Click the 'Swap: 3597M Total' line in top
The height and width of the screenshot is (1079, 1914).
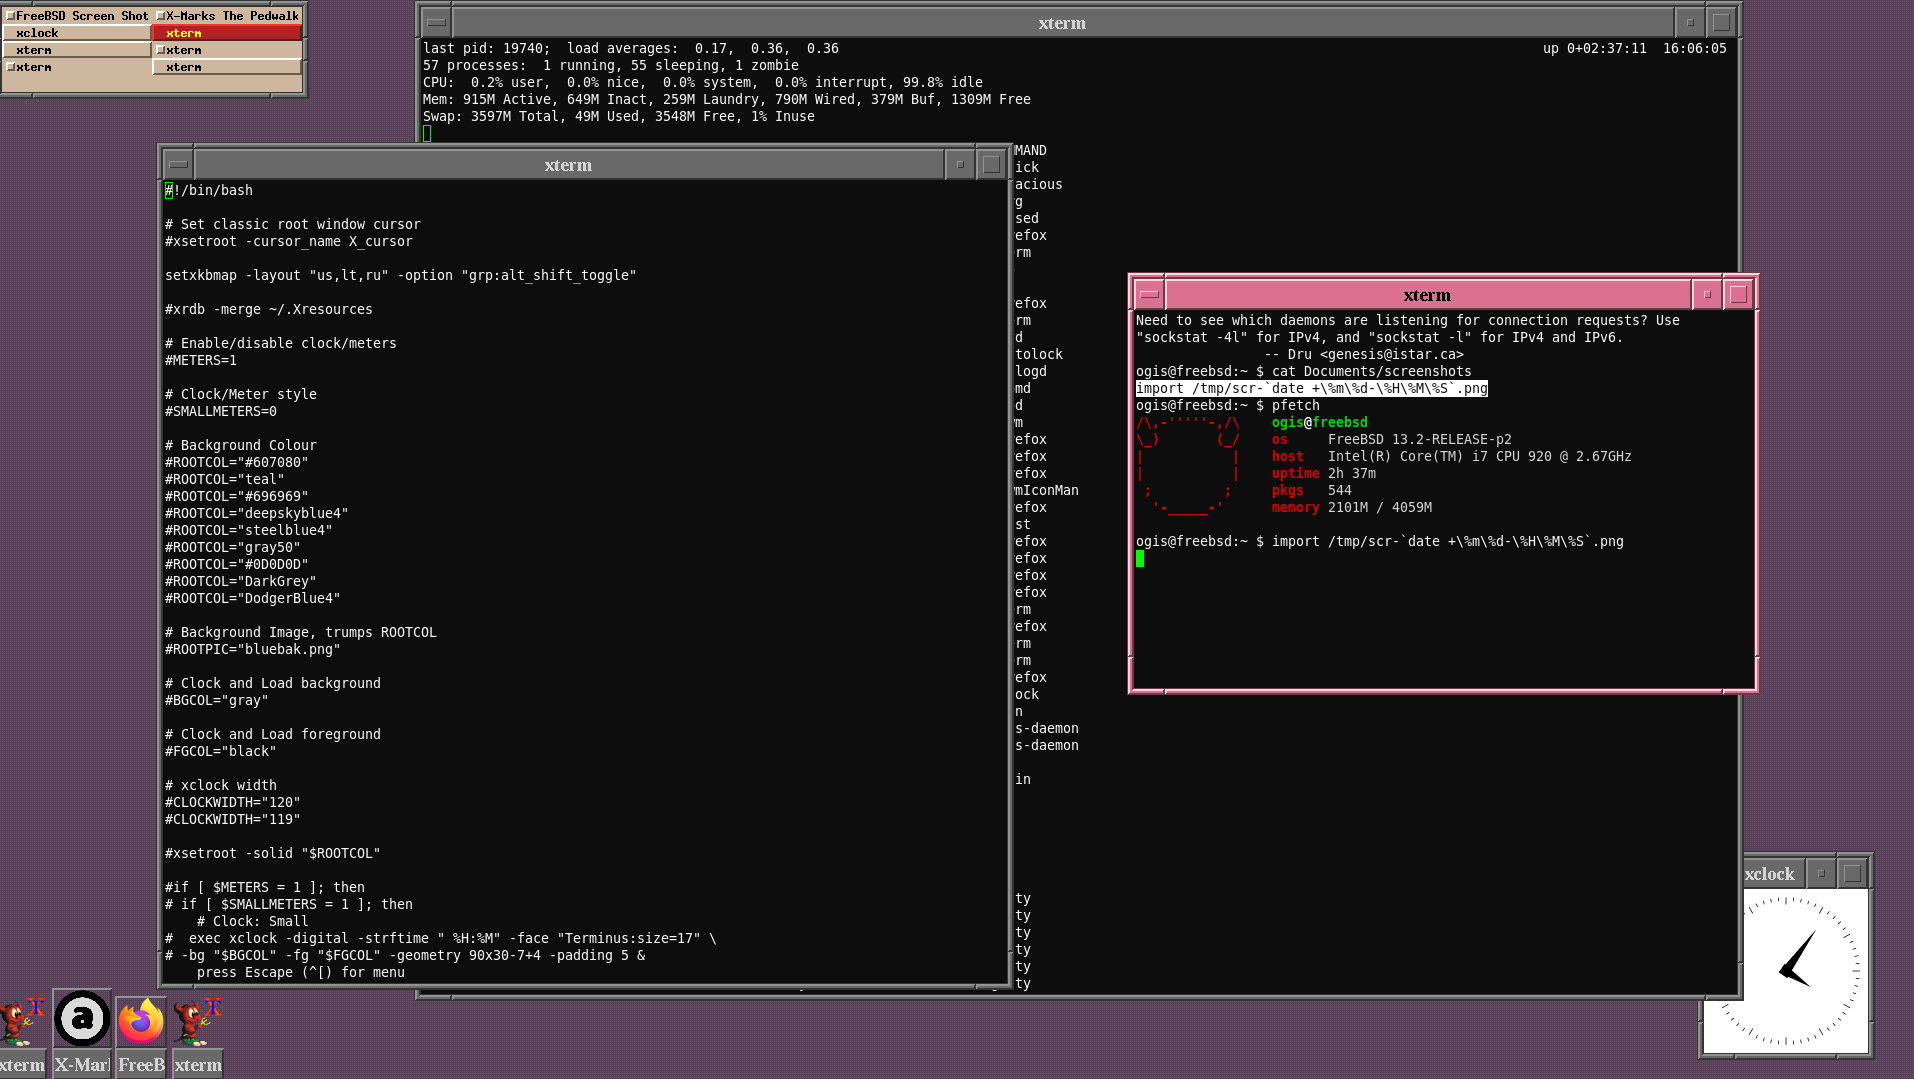click(x=619, y=116)
